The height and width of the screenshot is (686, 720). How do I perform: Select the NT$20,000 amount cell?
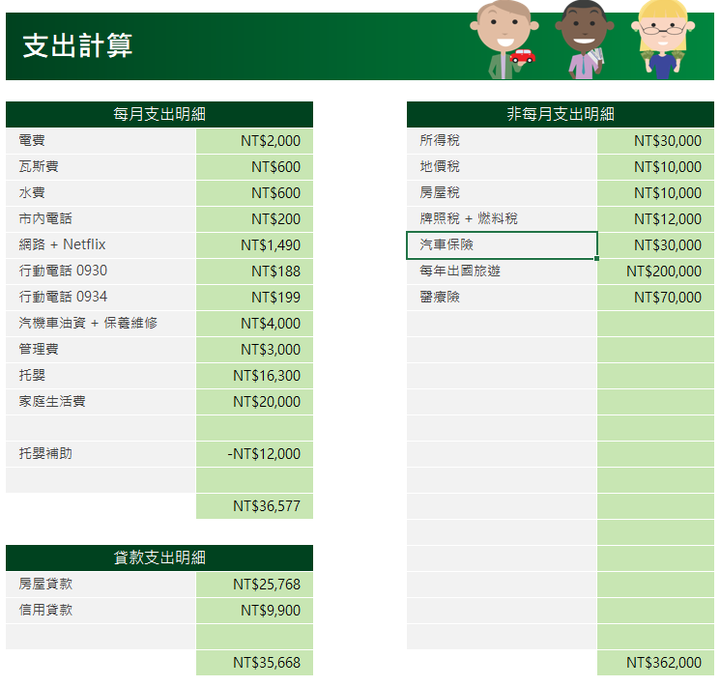coord(254,402)
